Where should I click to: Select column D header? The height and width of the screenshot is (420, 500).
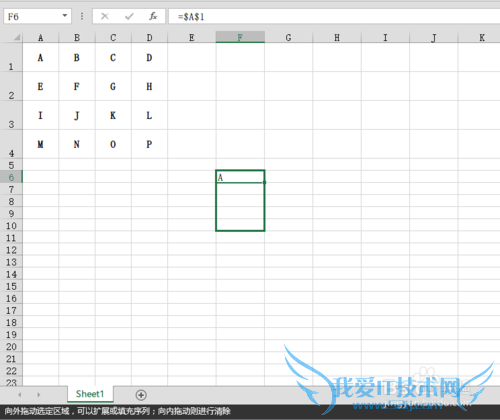[149, 37]
